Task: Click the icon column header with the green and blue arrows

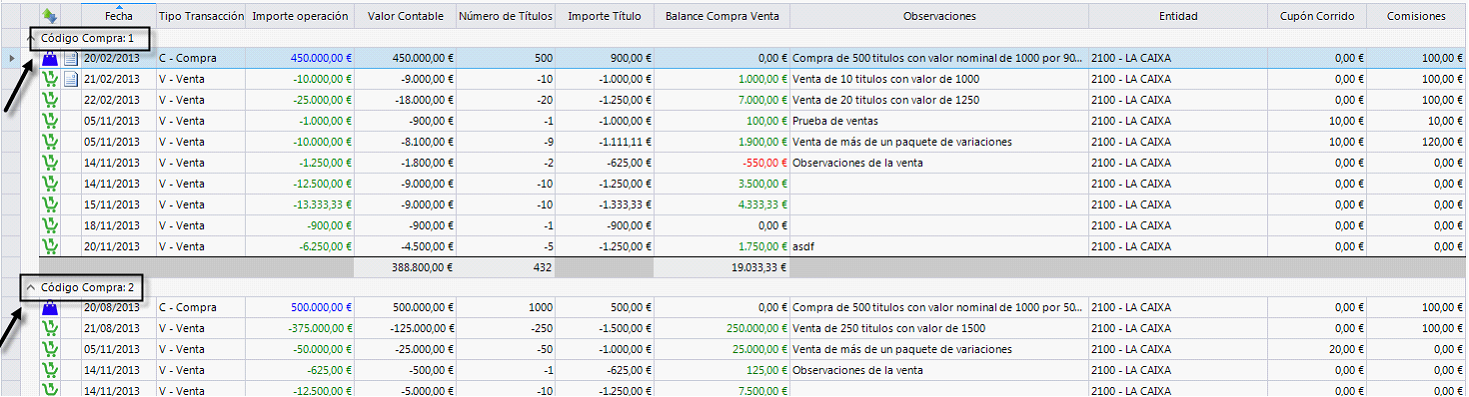Action: [50, 16]
